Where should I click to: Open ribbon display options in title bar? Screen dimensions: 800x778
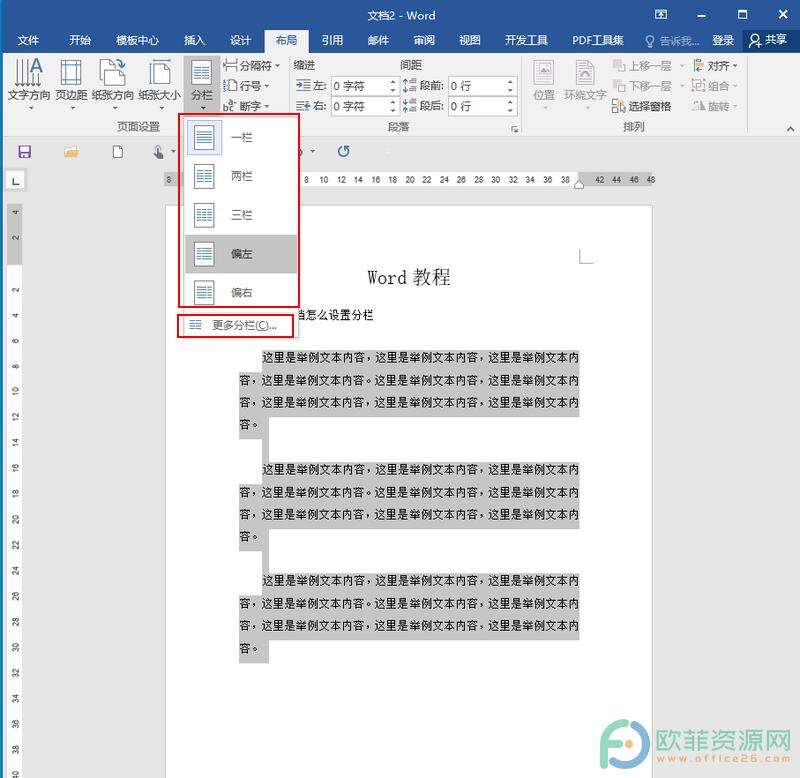point(661,15)
